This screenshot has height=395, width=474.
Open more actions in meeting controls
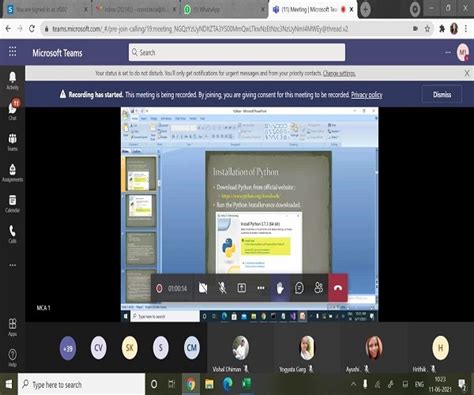(261, 288)
